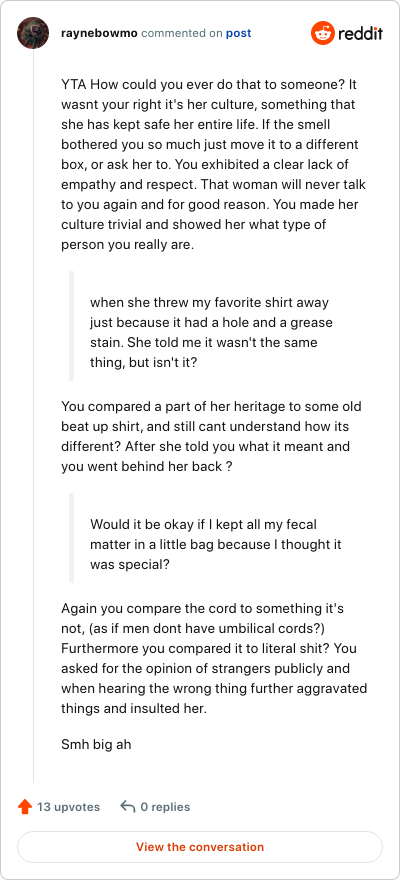
Task: Click the paragraph starting "Again you compare the cord"
Action: (214, 658)
